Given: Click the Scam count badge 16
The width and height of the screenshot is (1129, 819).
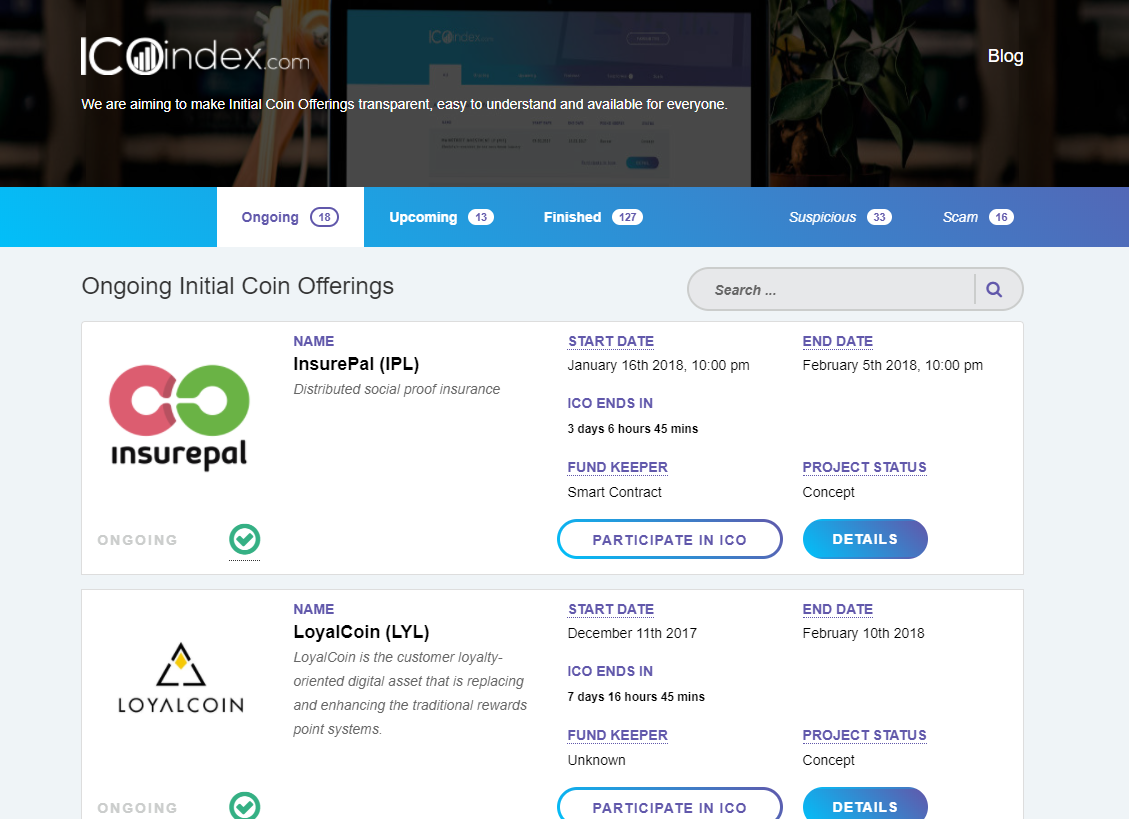Looking at the screenshot, I should point(1001,217).
